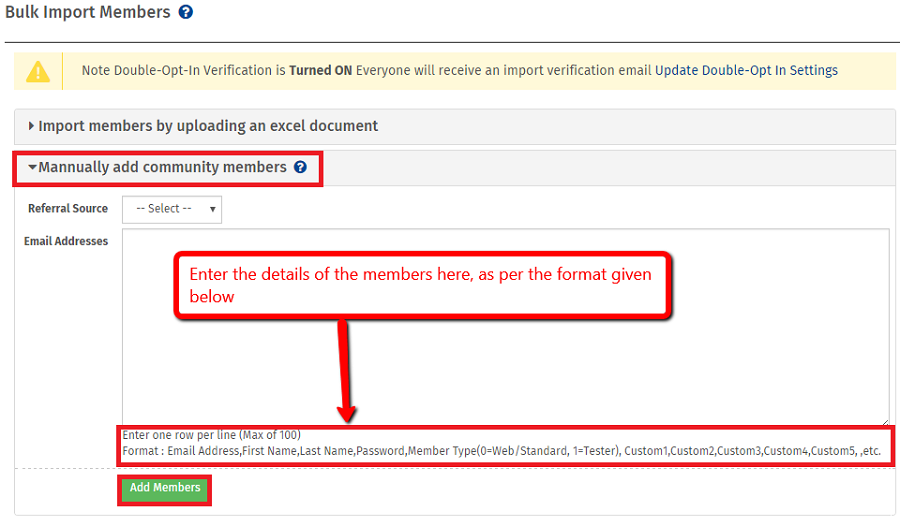The width and height of the screenshot is (900, 526).
Task: Click the Format hint line below text area
Action: (501, 451)
